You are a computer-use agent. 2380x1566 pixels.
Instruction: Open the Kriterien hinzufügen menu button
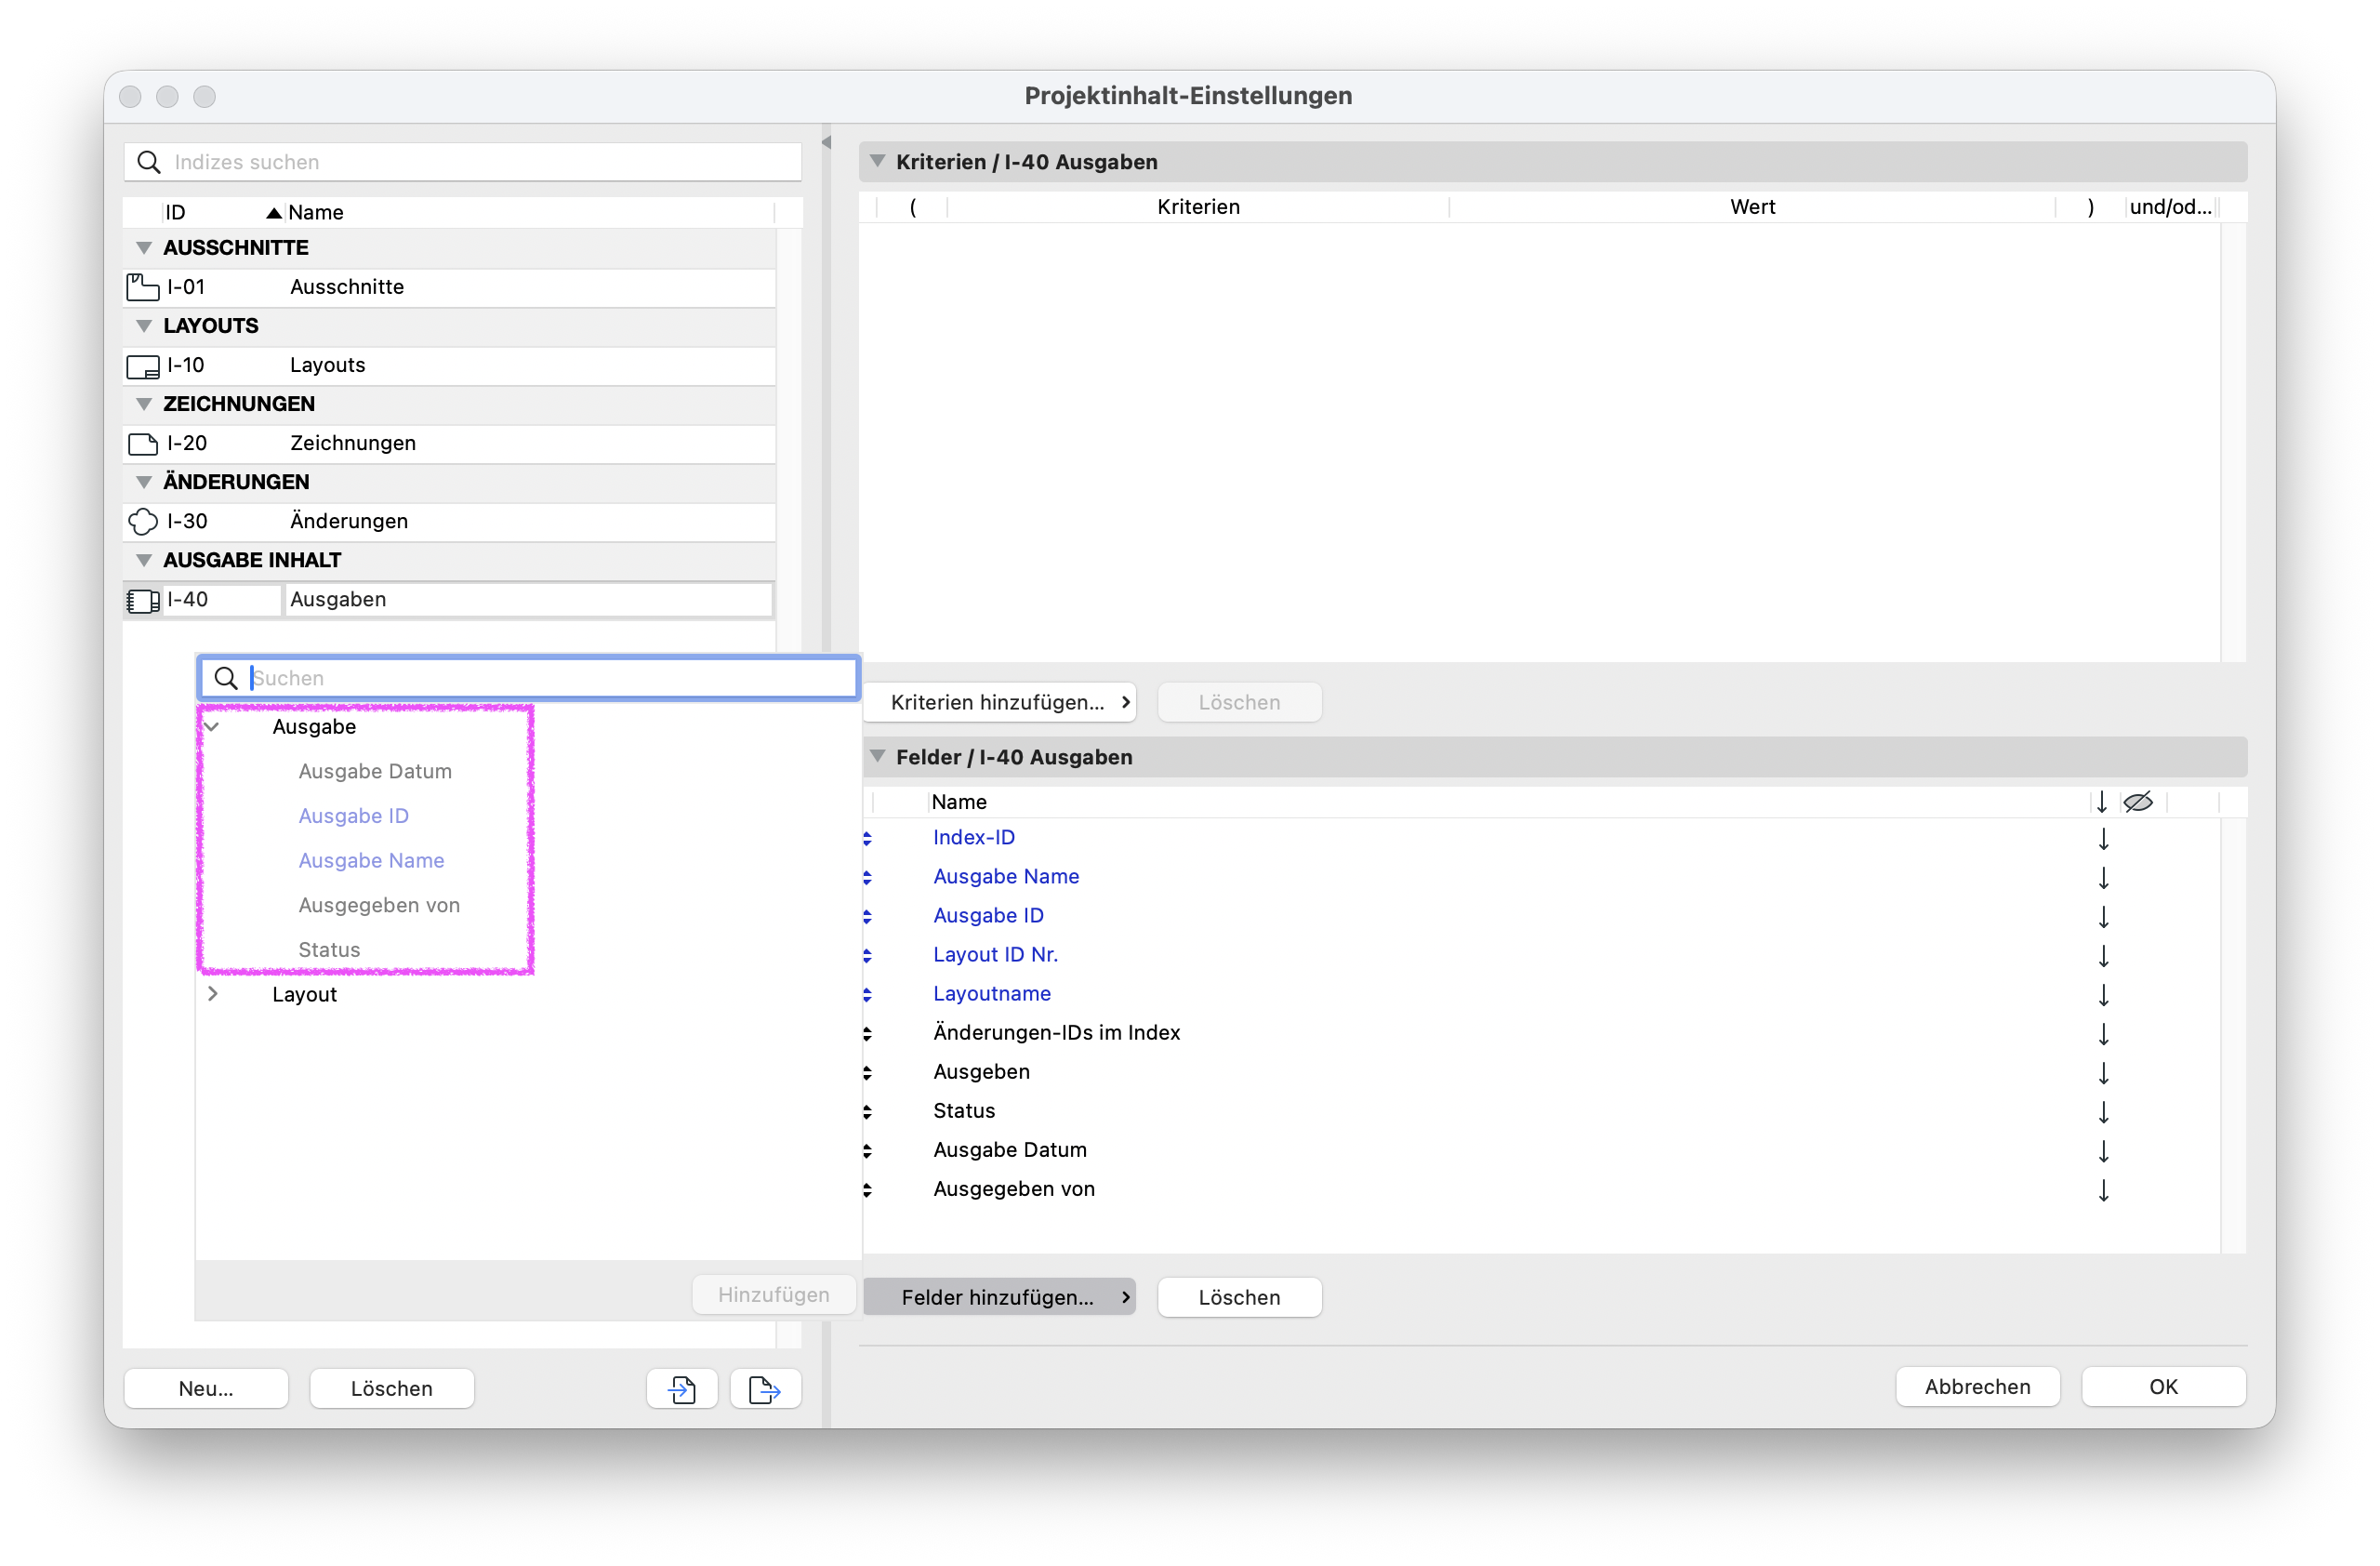(1000, 702)
